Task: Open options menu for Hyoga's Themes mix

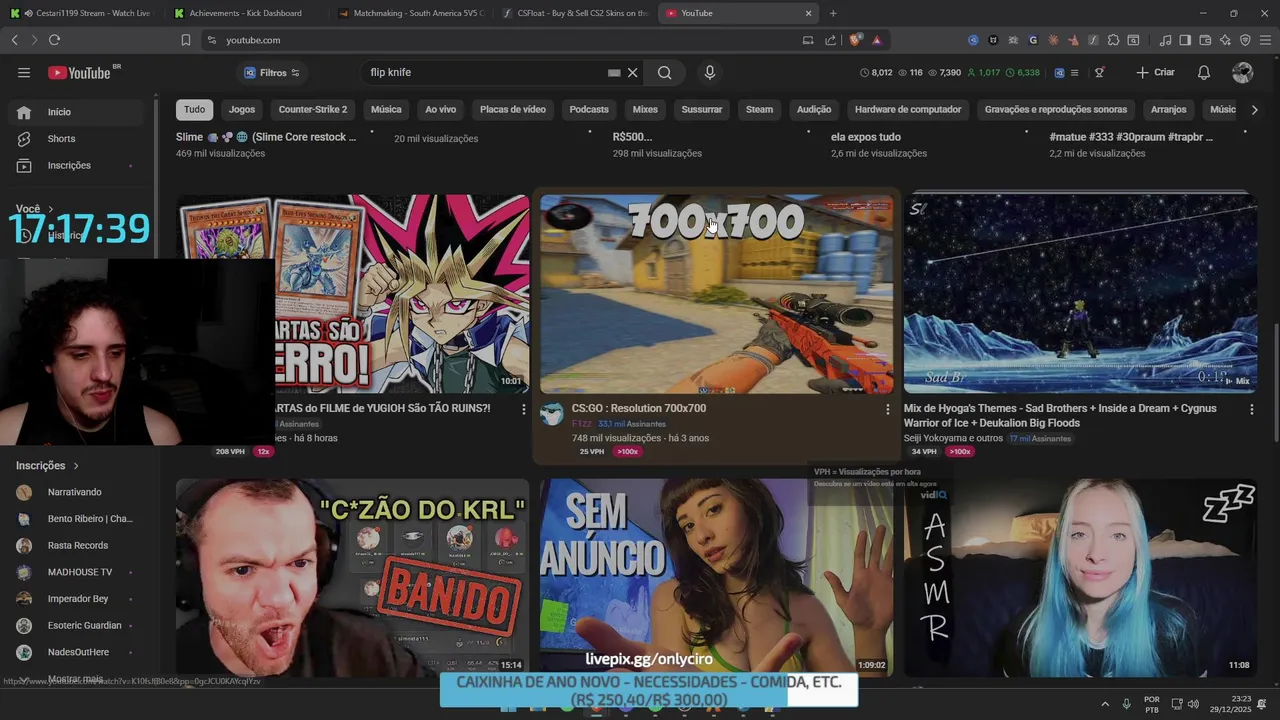Action: click(x=1251, y=409)
